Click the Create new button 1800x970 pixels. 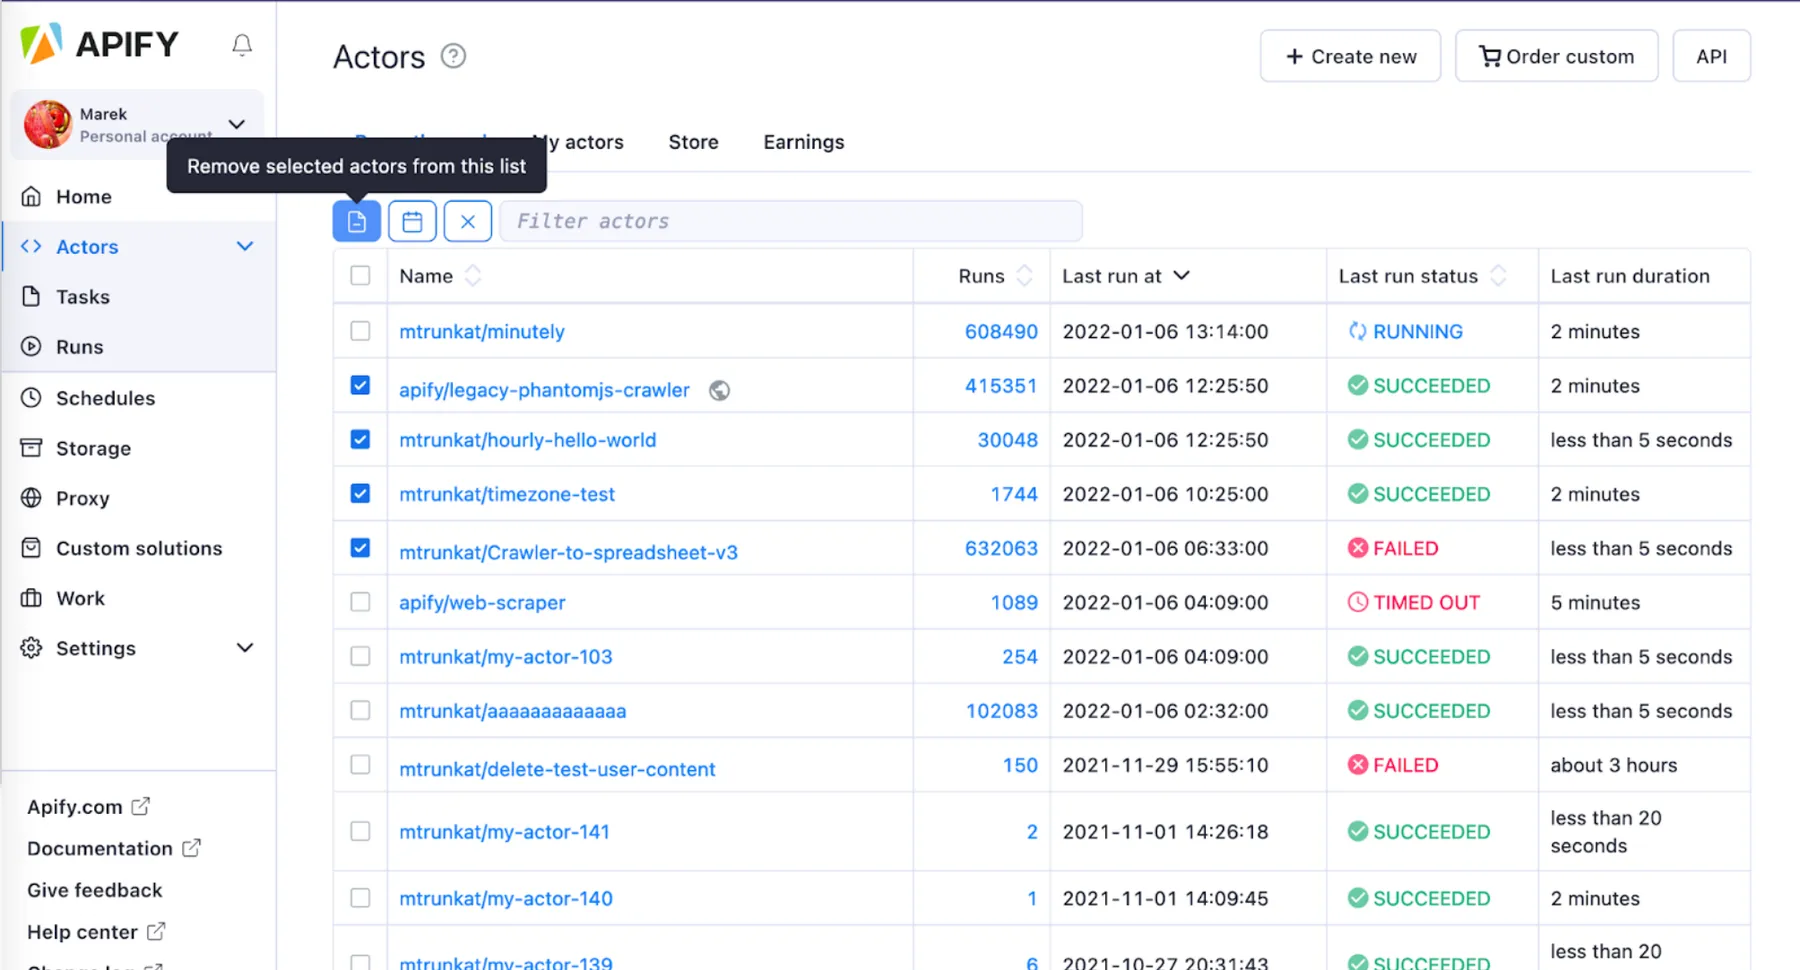tap(1350, 56)
